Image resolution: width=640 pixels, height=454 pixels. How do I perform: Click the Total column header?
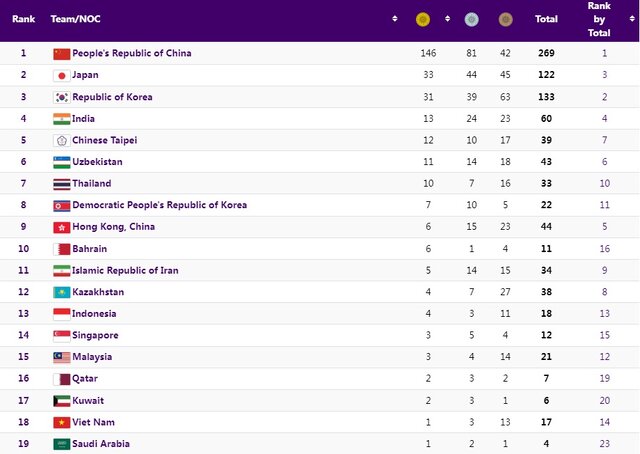(x=546, y=19)
